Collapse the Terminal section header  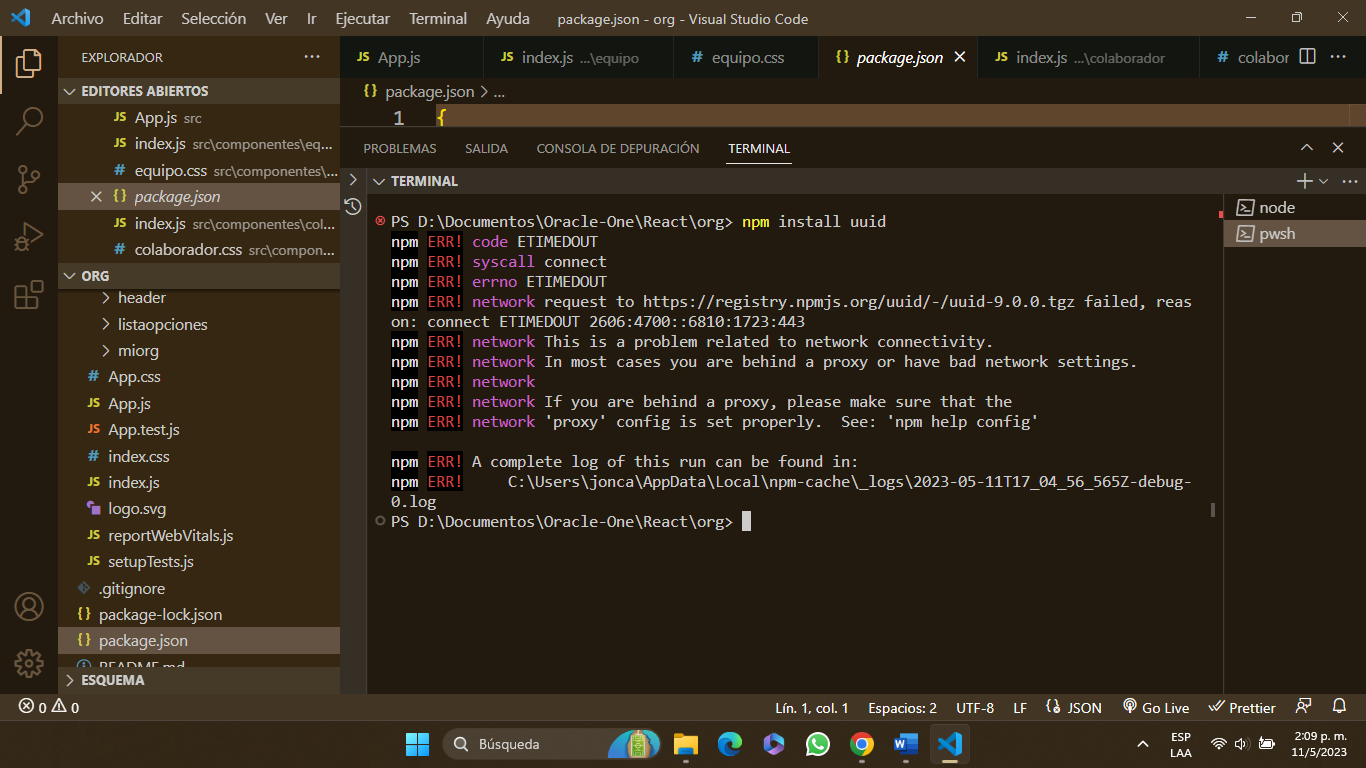[424, 181]
